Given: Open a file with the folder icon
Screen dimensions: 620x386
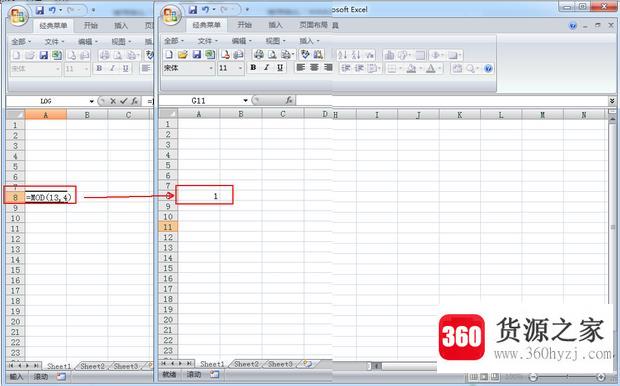Looking at the screenshot, I should coord(182,54).
